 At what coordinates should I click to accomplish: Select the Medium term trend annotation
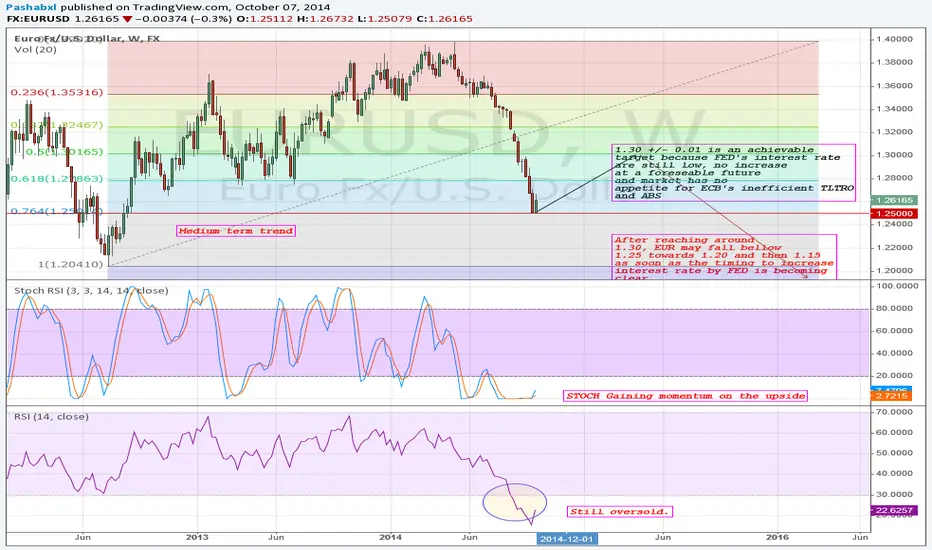pos(236,231)
